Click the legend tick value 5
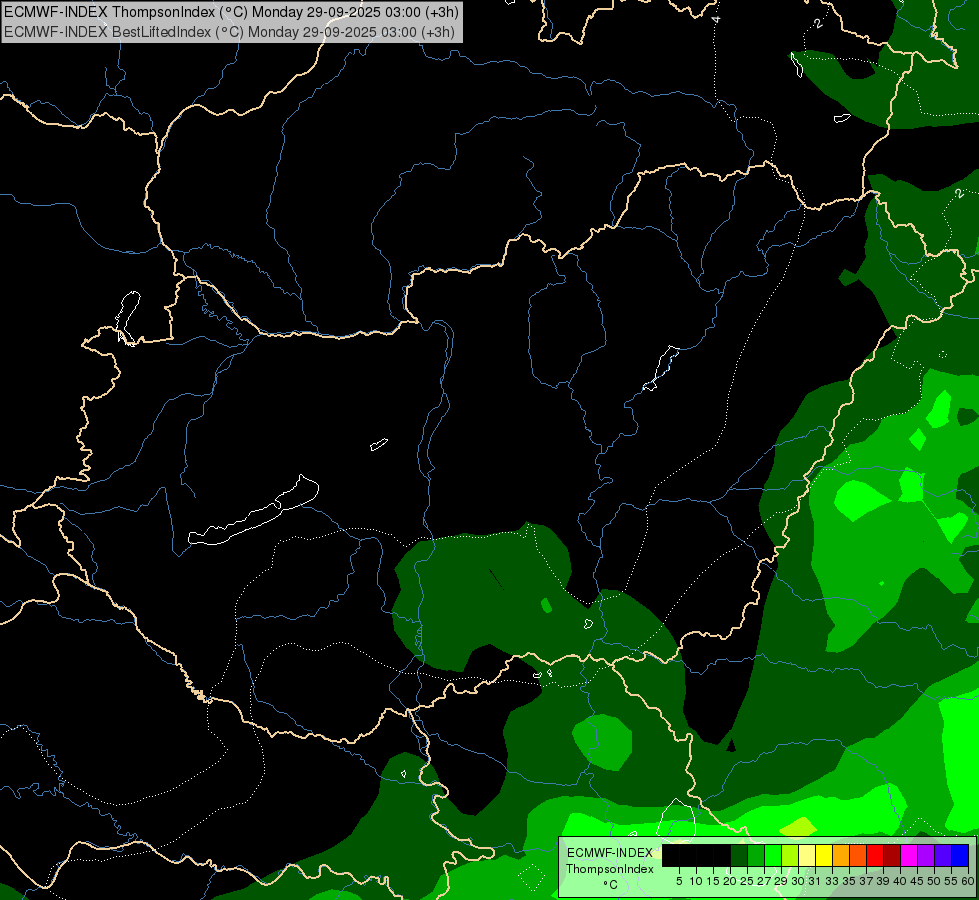The width and height of the screenshot is (979, 900). pos(679,881)
